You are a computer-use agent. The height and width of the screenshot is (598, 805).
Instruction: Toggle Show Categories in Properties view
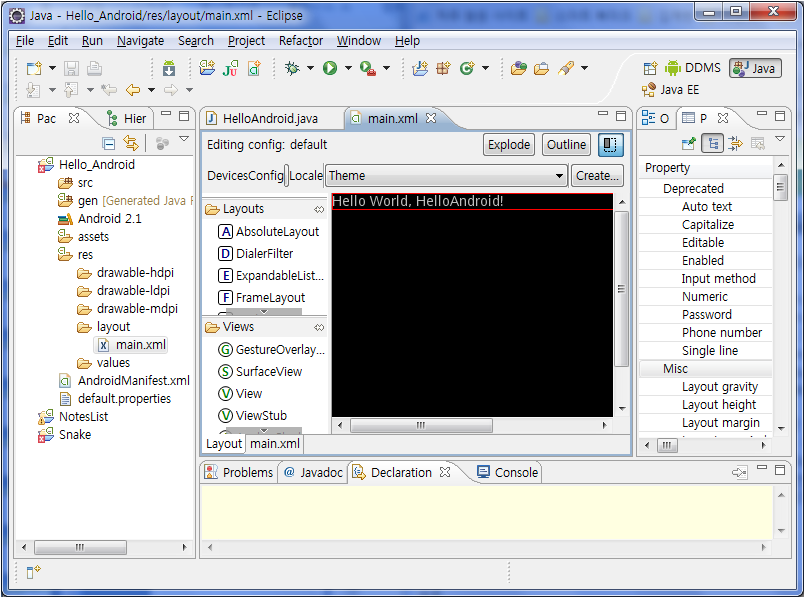[x=713, y=143]
